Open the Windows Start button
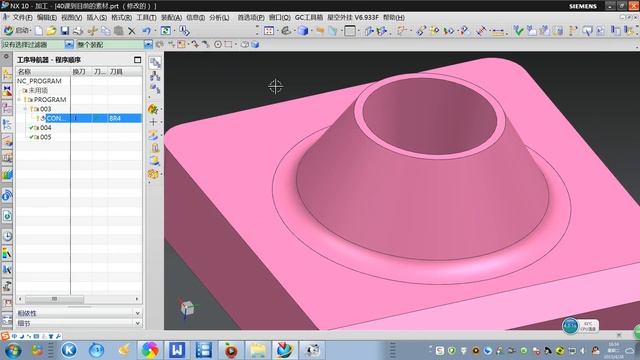The height and width of the screenshot is (360, 640). pos(13,350)
